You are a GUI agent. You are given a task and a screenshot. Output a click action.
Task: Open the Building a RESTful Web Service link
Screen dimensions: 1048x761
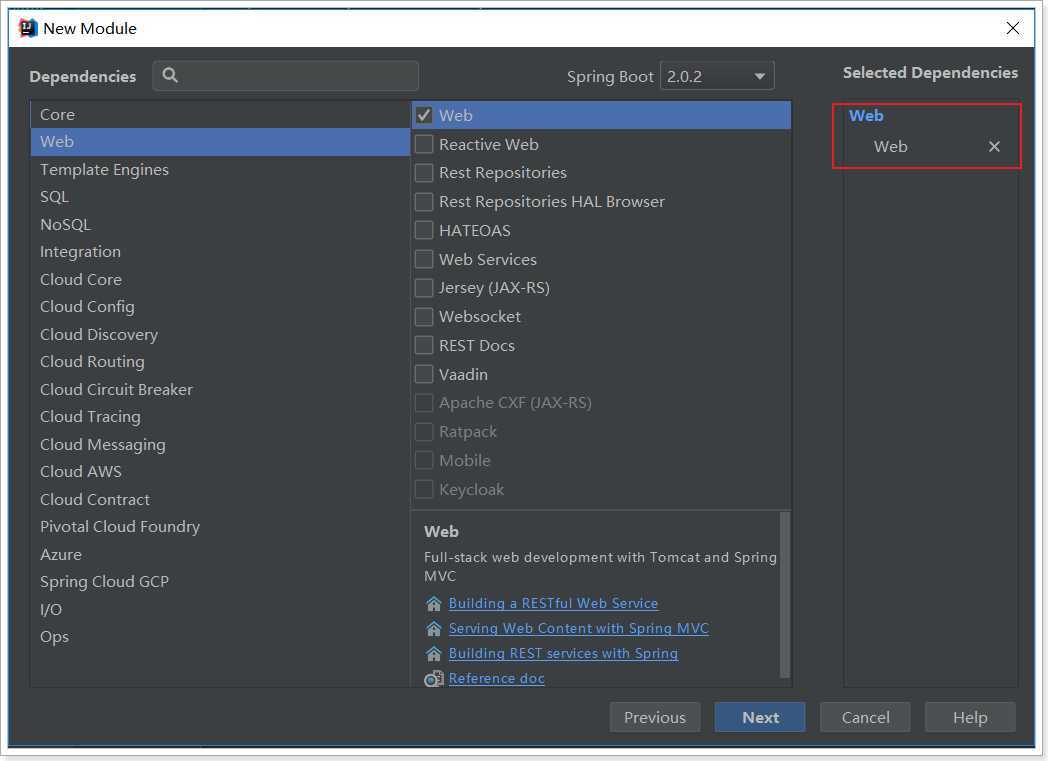pyautogui.click(x=553, y=603)
